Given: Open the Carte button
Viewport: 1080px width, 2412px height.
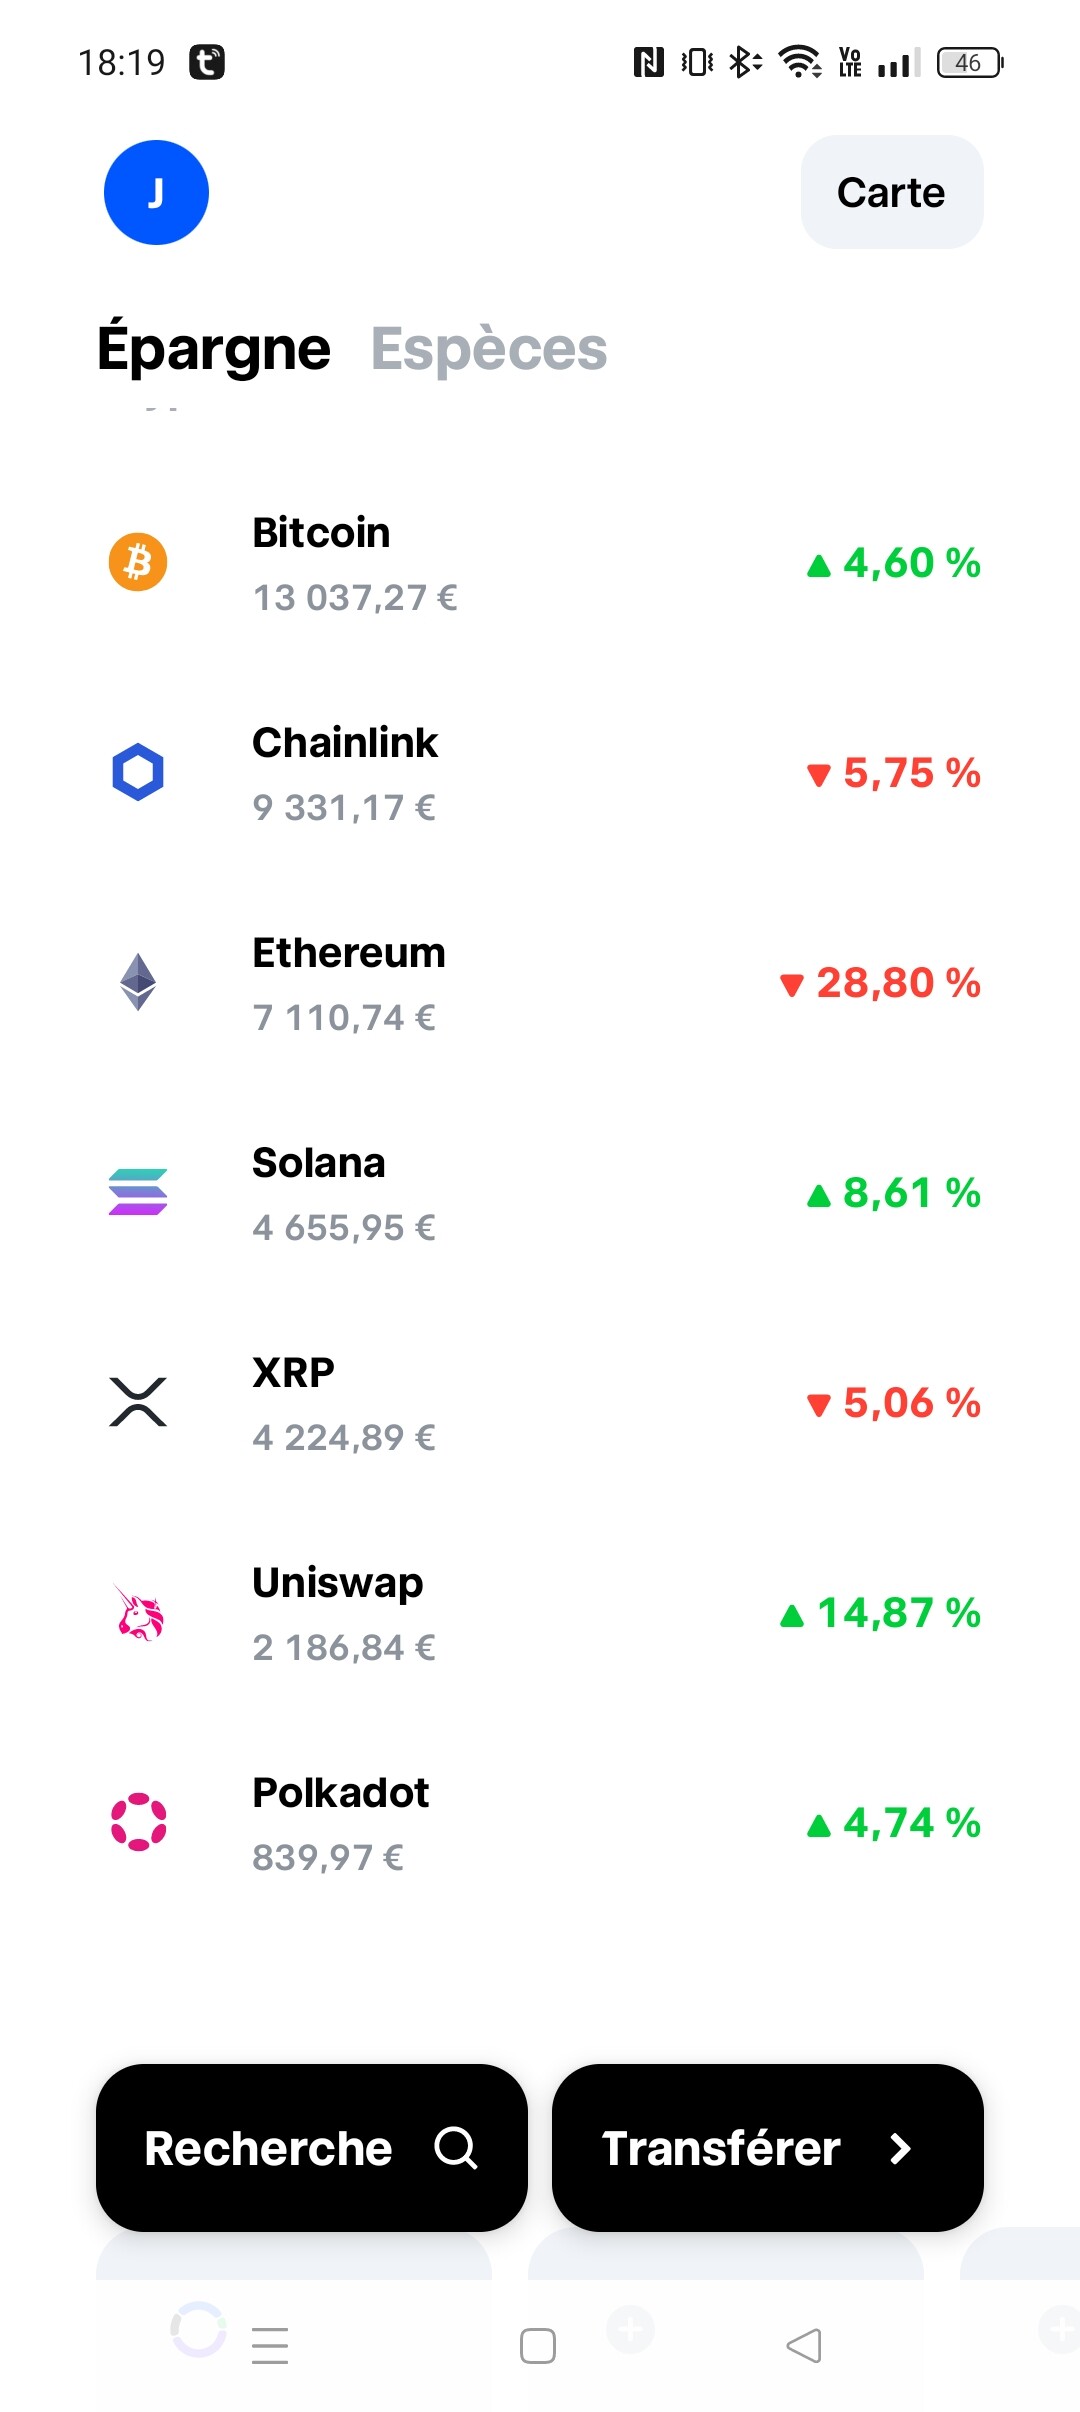Looking at the screenshot, I should point(892,192).
